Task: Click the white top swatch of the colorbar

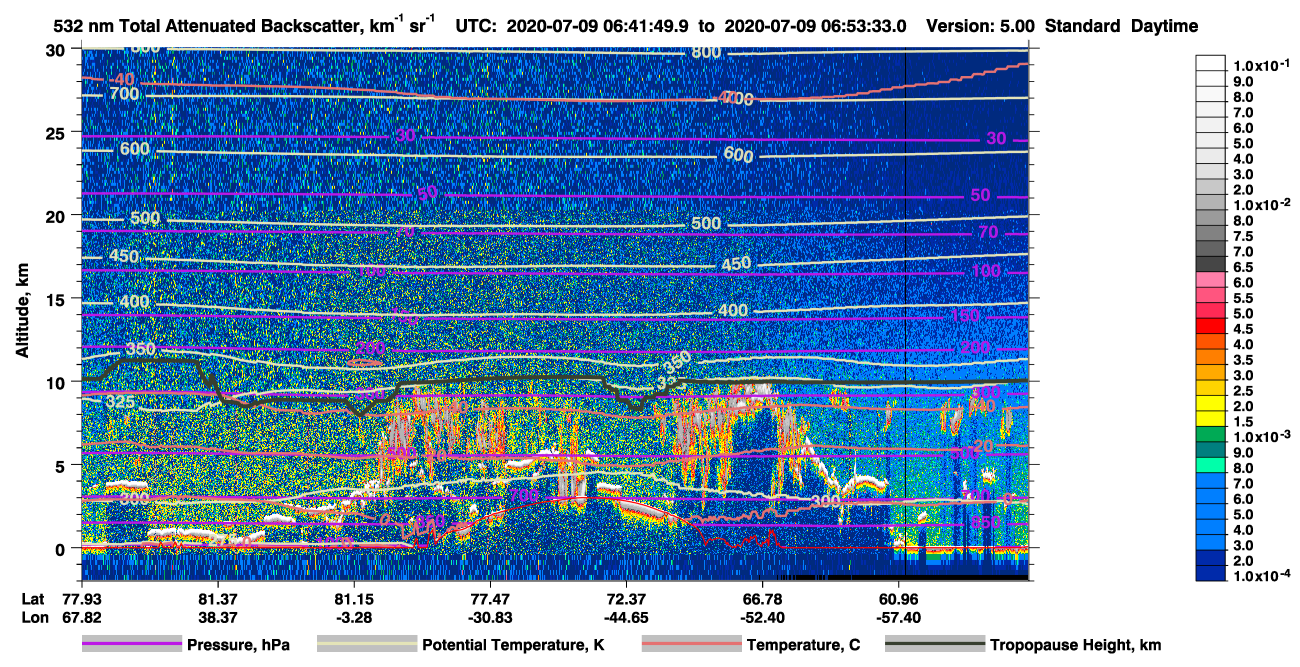Action: (1213, 62)
